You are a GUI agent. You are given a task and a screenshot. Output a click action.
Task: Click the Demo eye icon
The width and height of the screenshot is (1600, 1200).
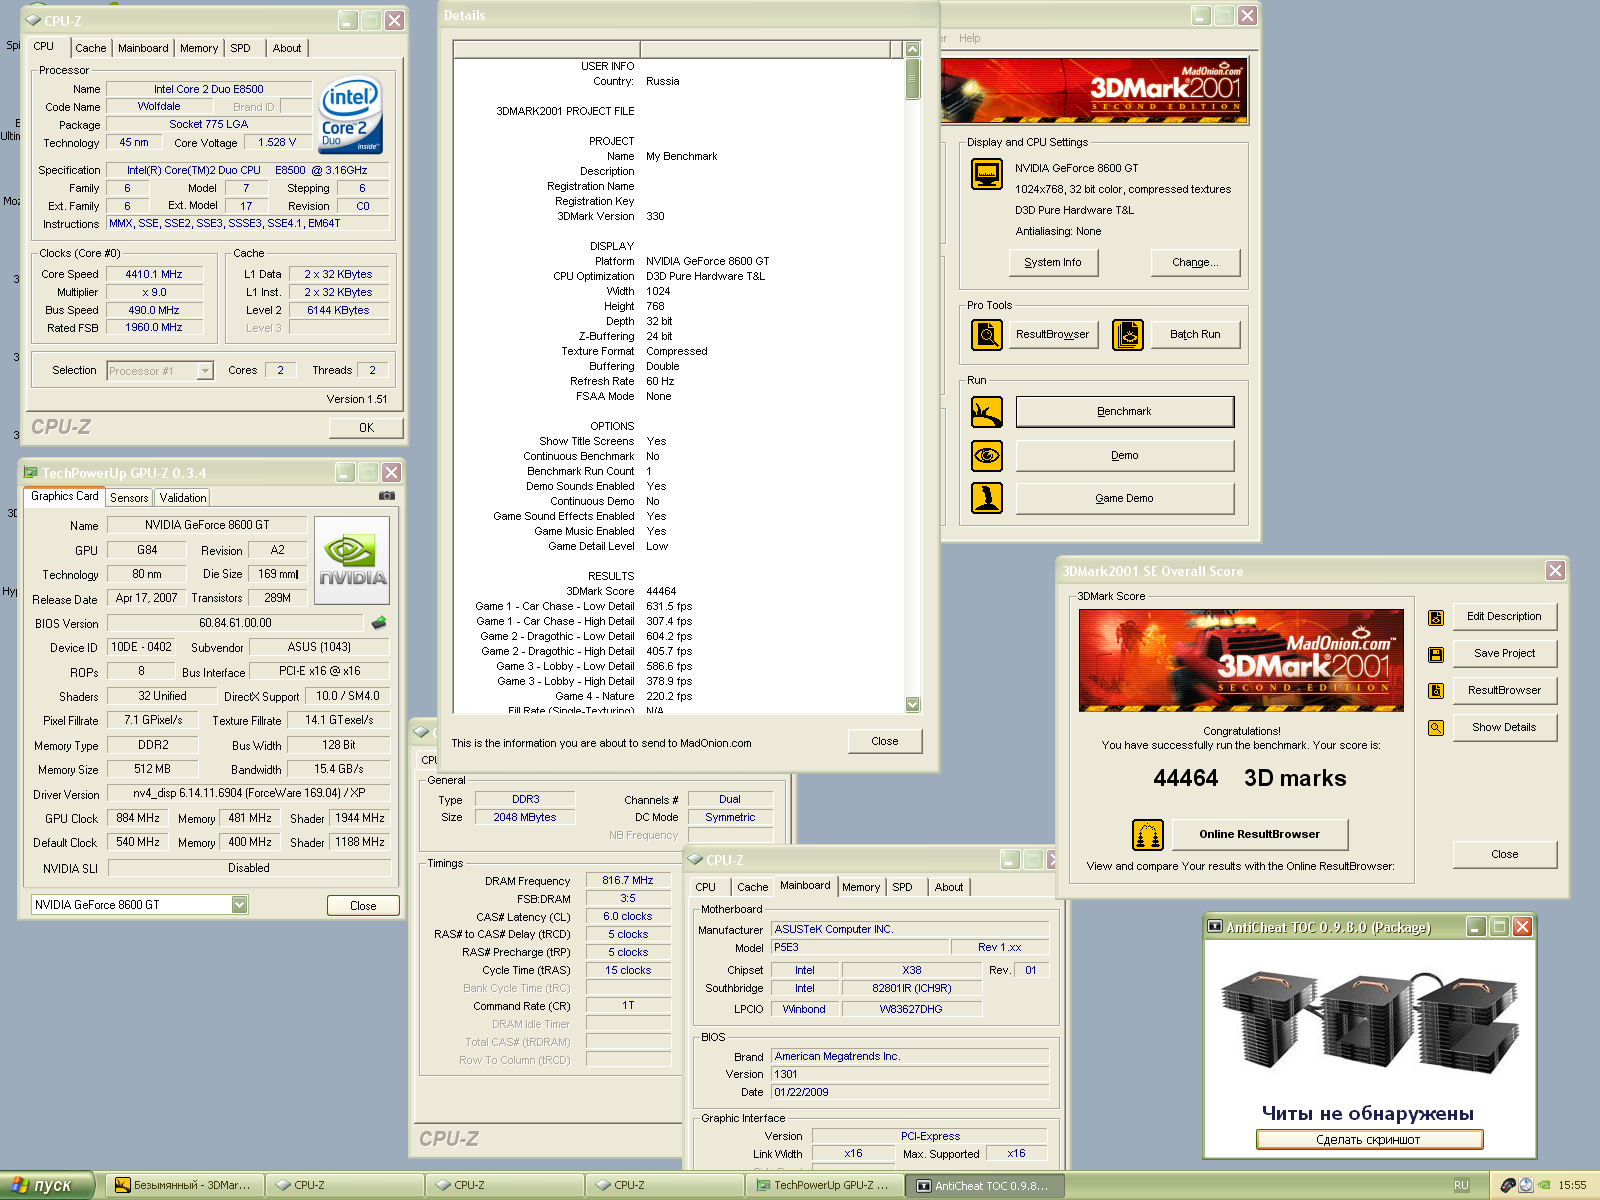tap(987, 455)
